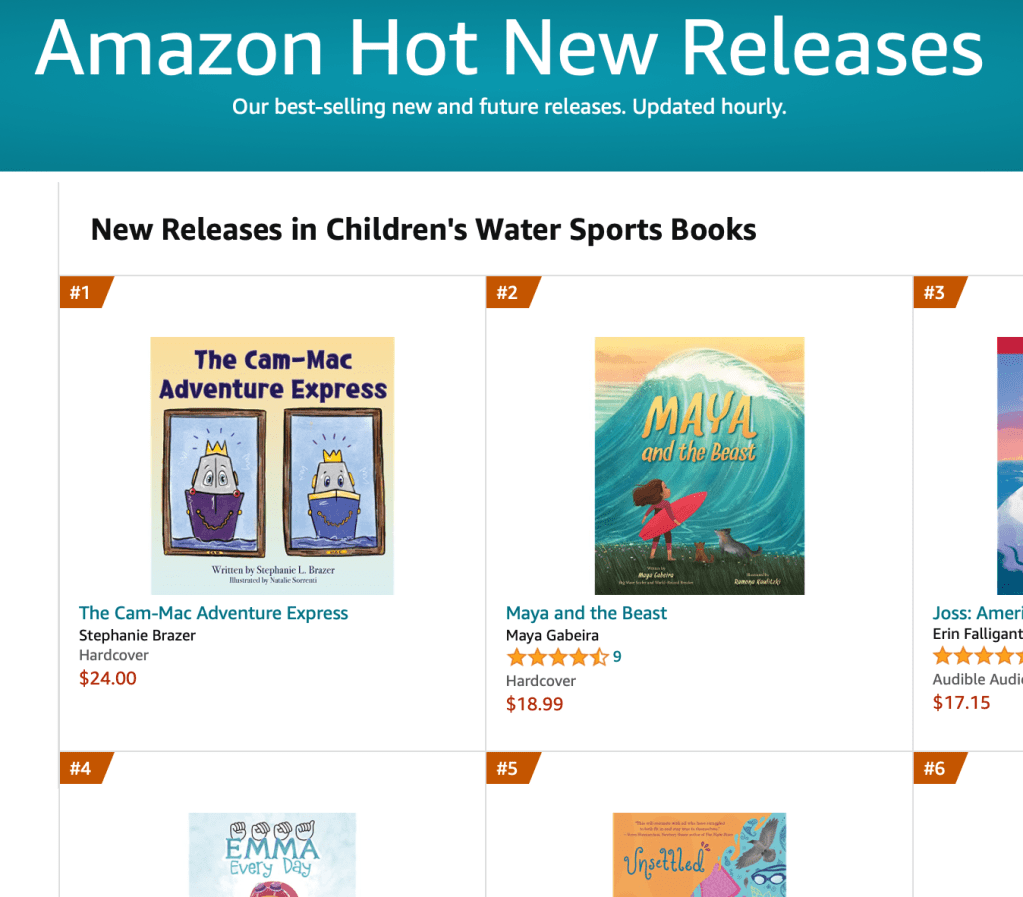Open the Emma Every Day book cover

point(272,855)
